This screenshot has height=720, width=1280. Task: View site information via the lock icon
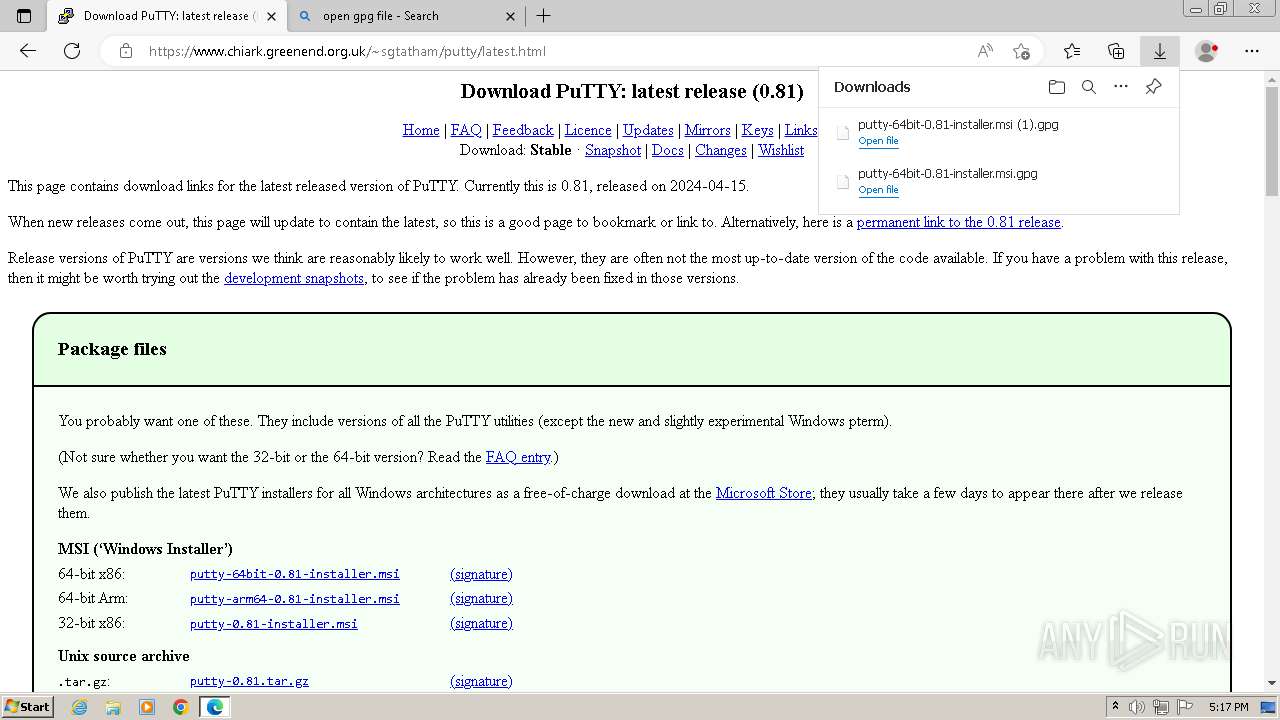(126, 51)
